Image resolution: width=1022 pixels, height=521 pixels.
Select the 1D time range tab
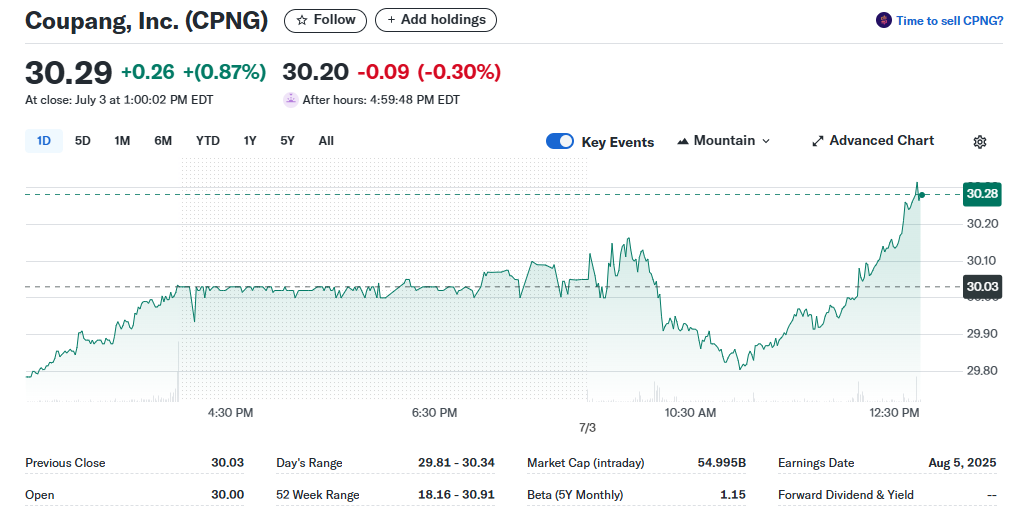44,141
